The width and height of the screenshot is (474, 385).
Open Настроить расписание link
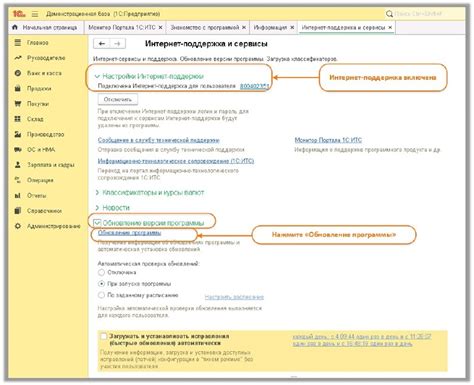(234, 297)
